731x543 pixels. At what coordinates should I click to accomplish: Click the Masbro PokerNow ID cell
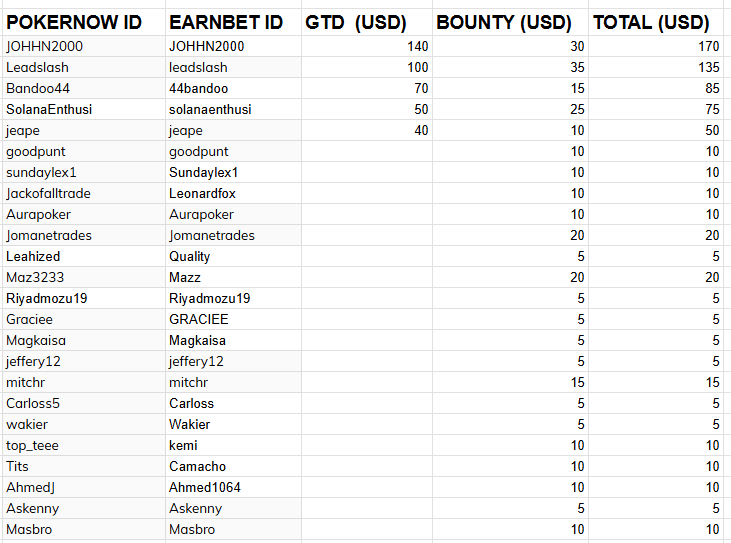pos(31,529)
